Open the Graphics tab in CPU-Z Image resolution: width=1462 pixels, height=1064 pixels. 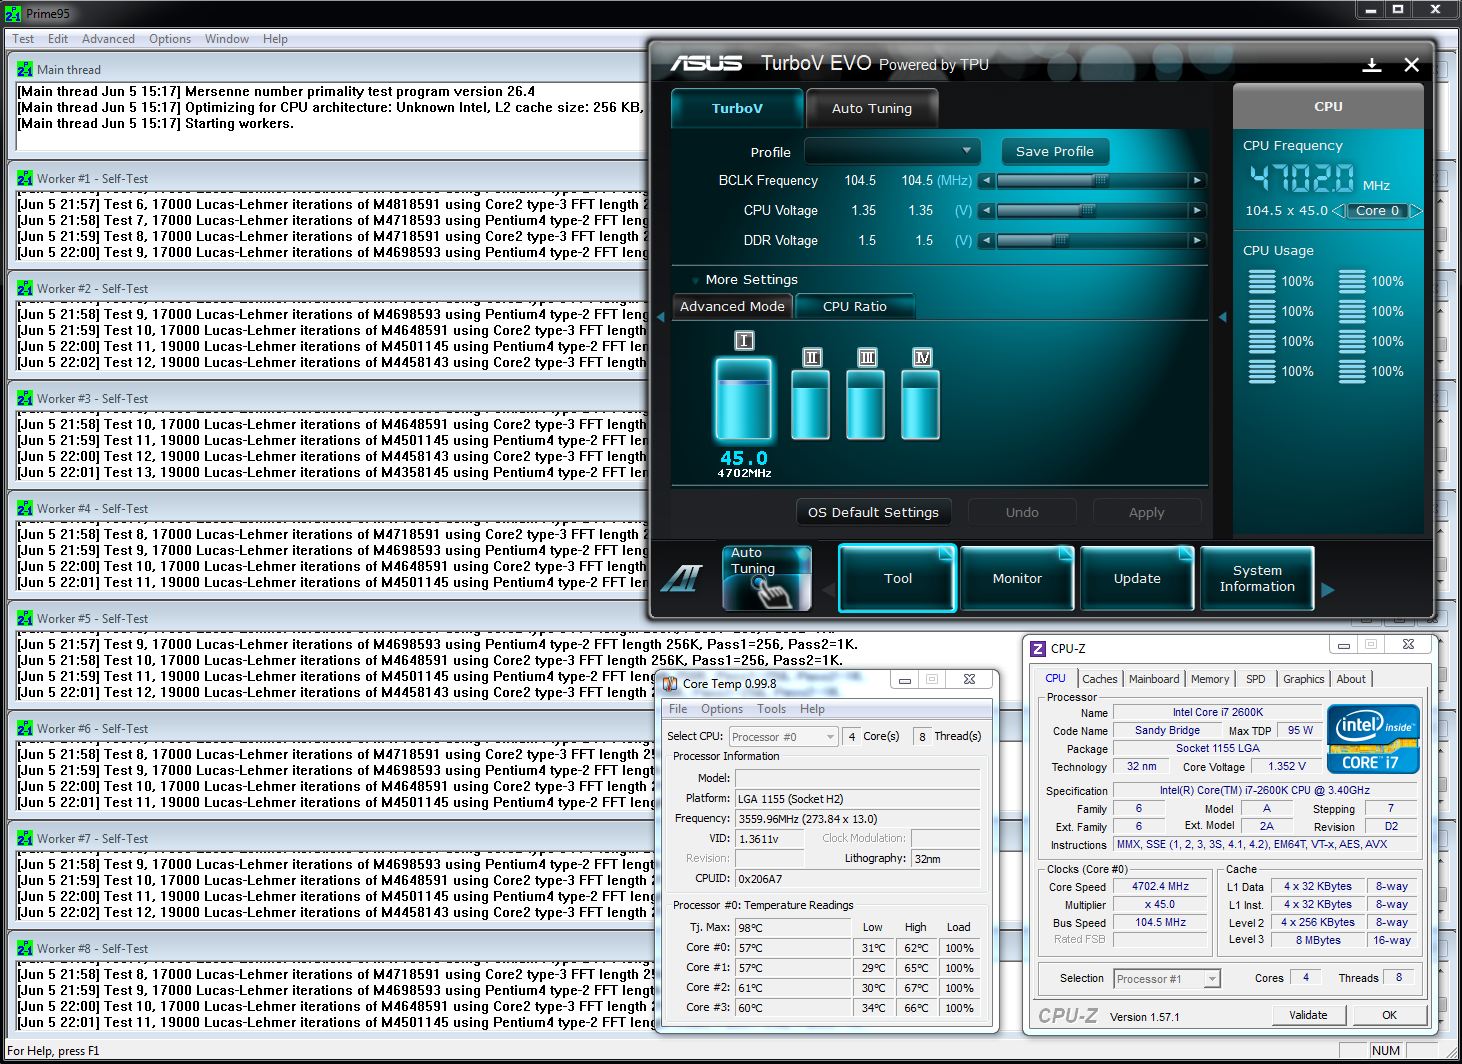[x=1303, y=679]
